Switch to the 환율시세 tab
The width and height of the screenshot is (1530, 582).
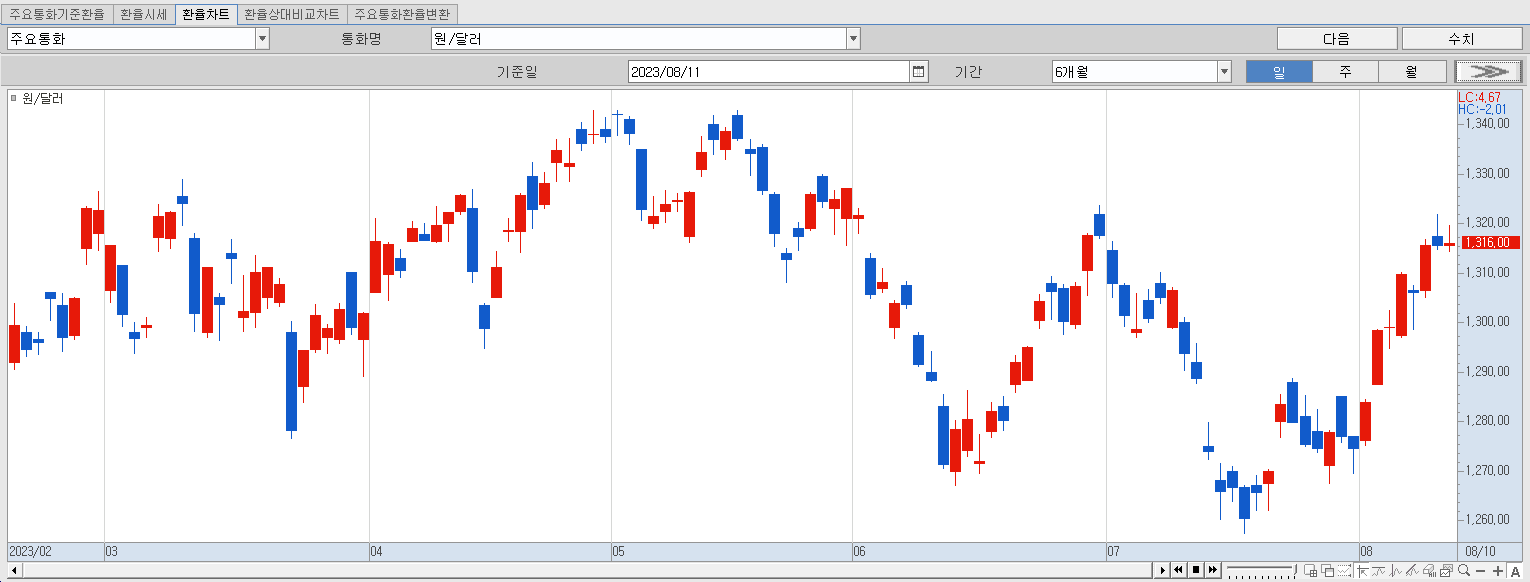pyautogui.click(x=143, y=15)
